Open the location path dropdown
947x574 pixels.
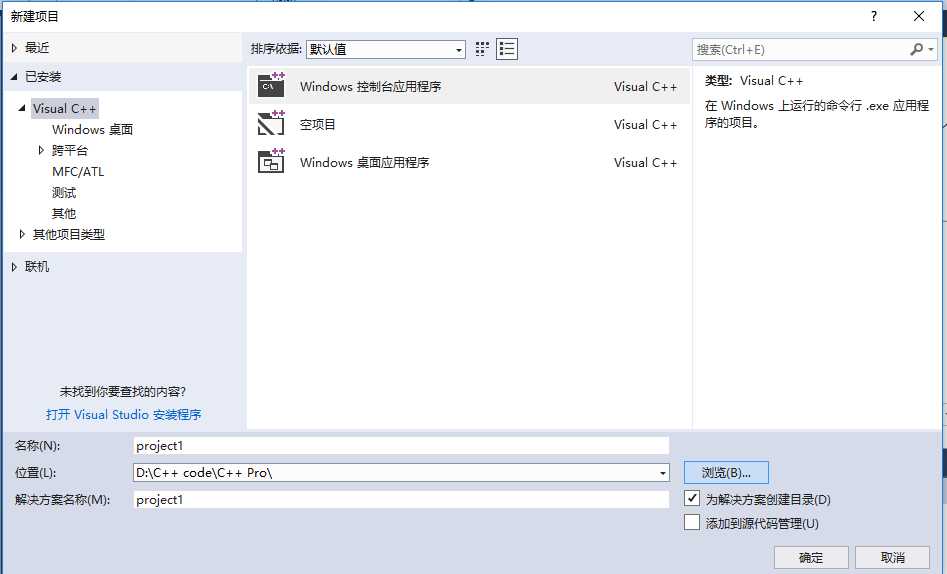[x=663, y=473]
